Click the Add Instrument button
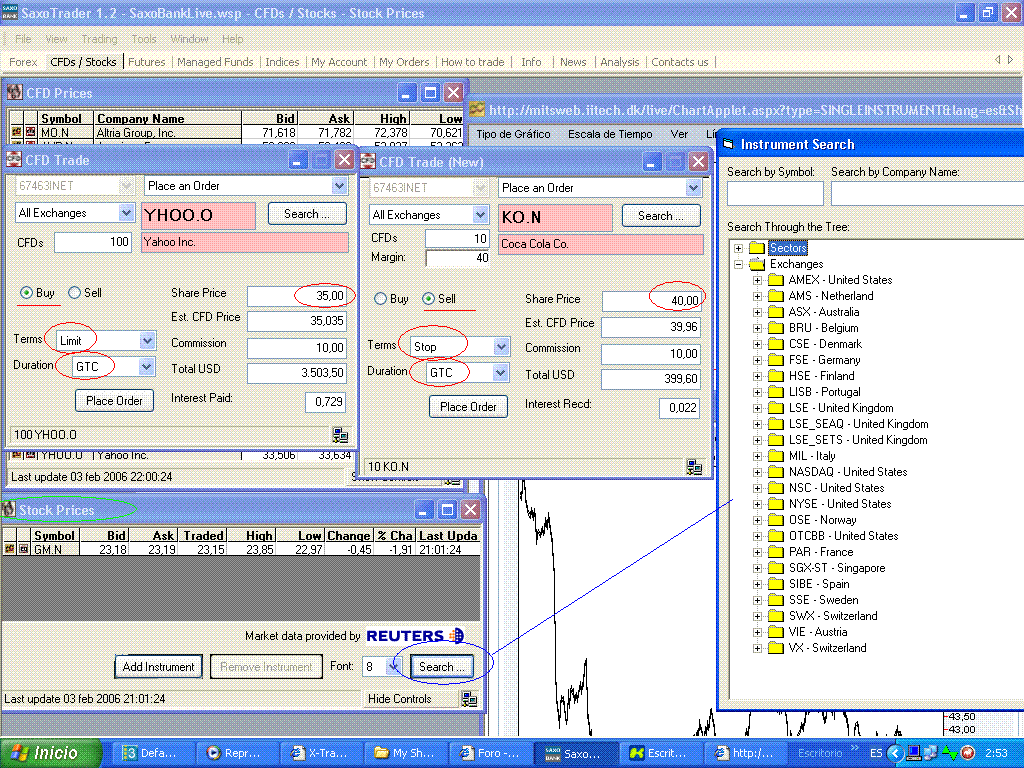This screenshot has width=1024, height=768. tap(159, 667)
